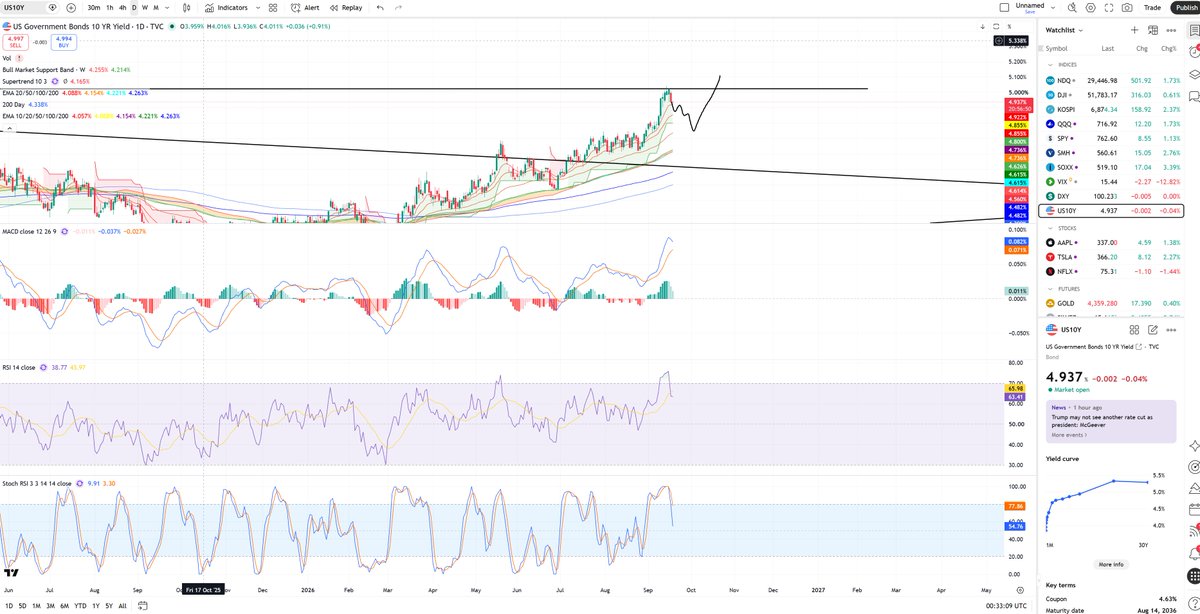Click the Publish button
1200x614 pixels.
(x=1186, y=7)
